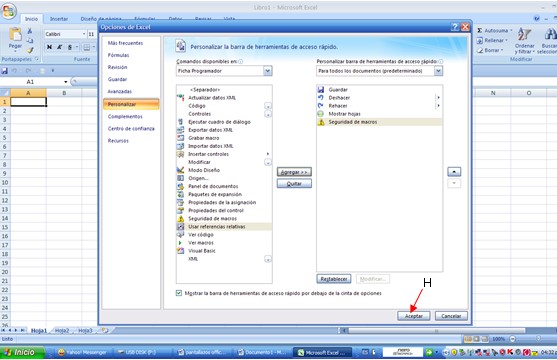The height and width of the screenshot is (360, 557).
Task: Select Seguridad de macros icon in right list
Action: click(321, 122)
